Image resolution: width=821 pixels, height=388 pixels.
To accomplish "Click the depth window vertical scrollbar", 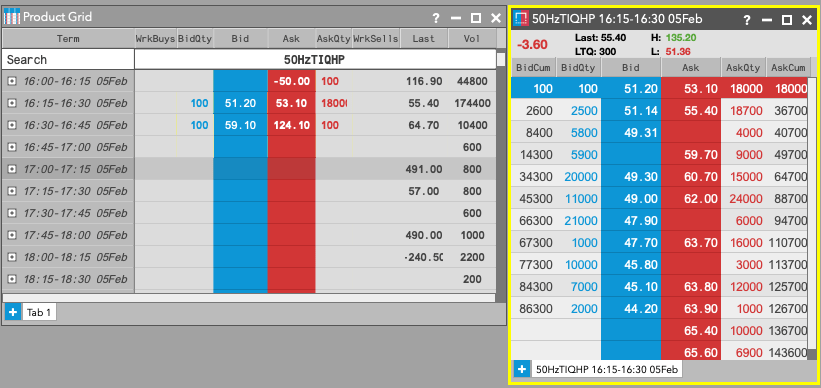I will tap(812, 218).
